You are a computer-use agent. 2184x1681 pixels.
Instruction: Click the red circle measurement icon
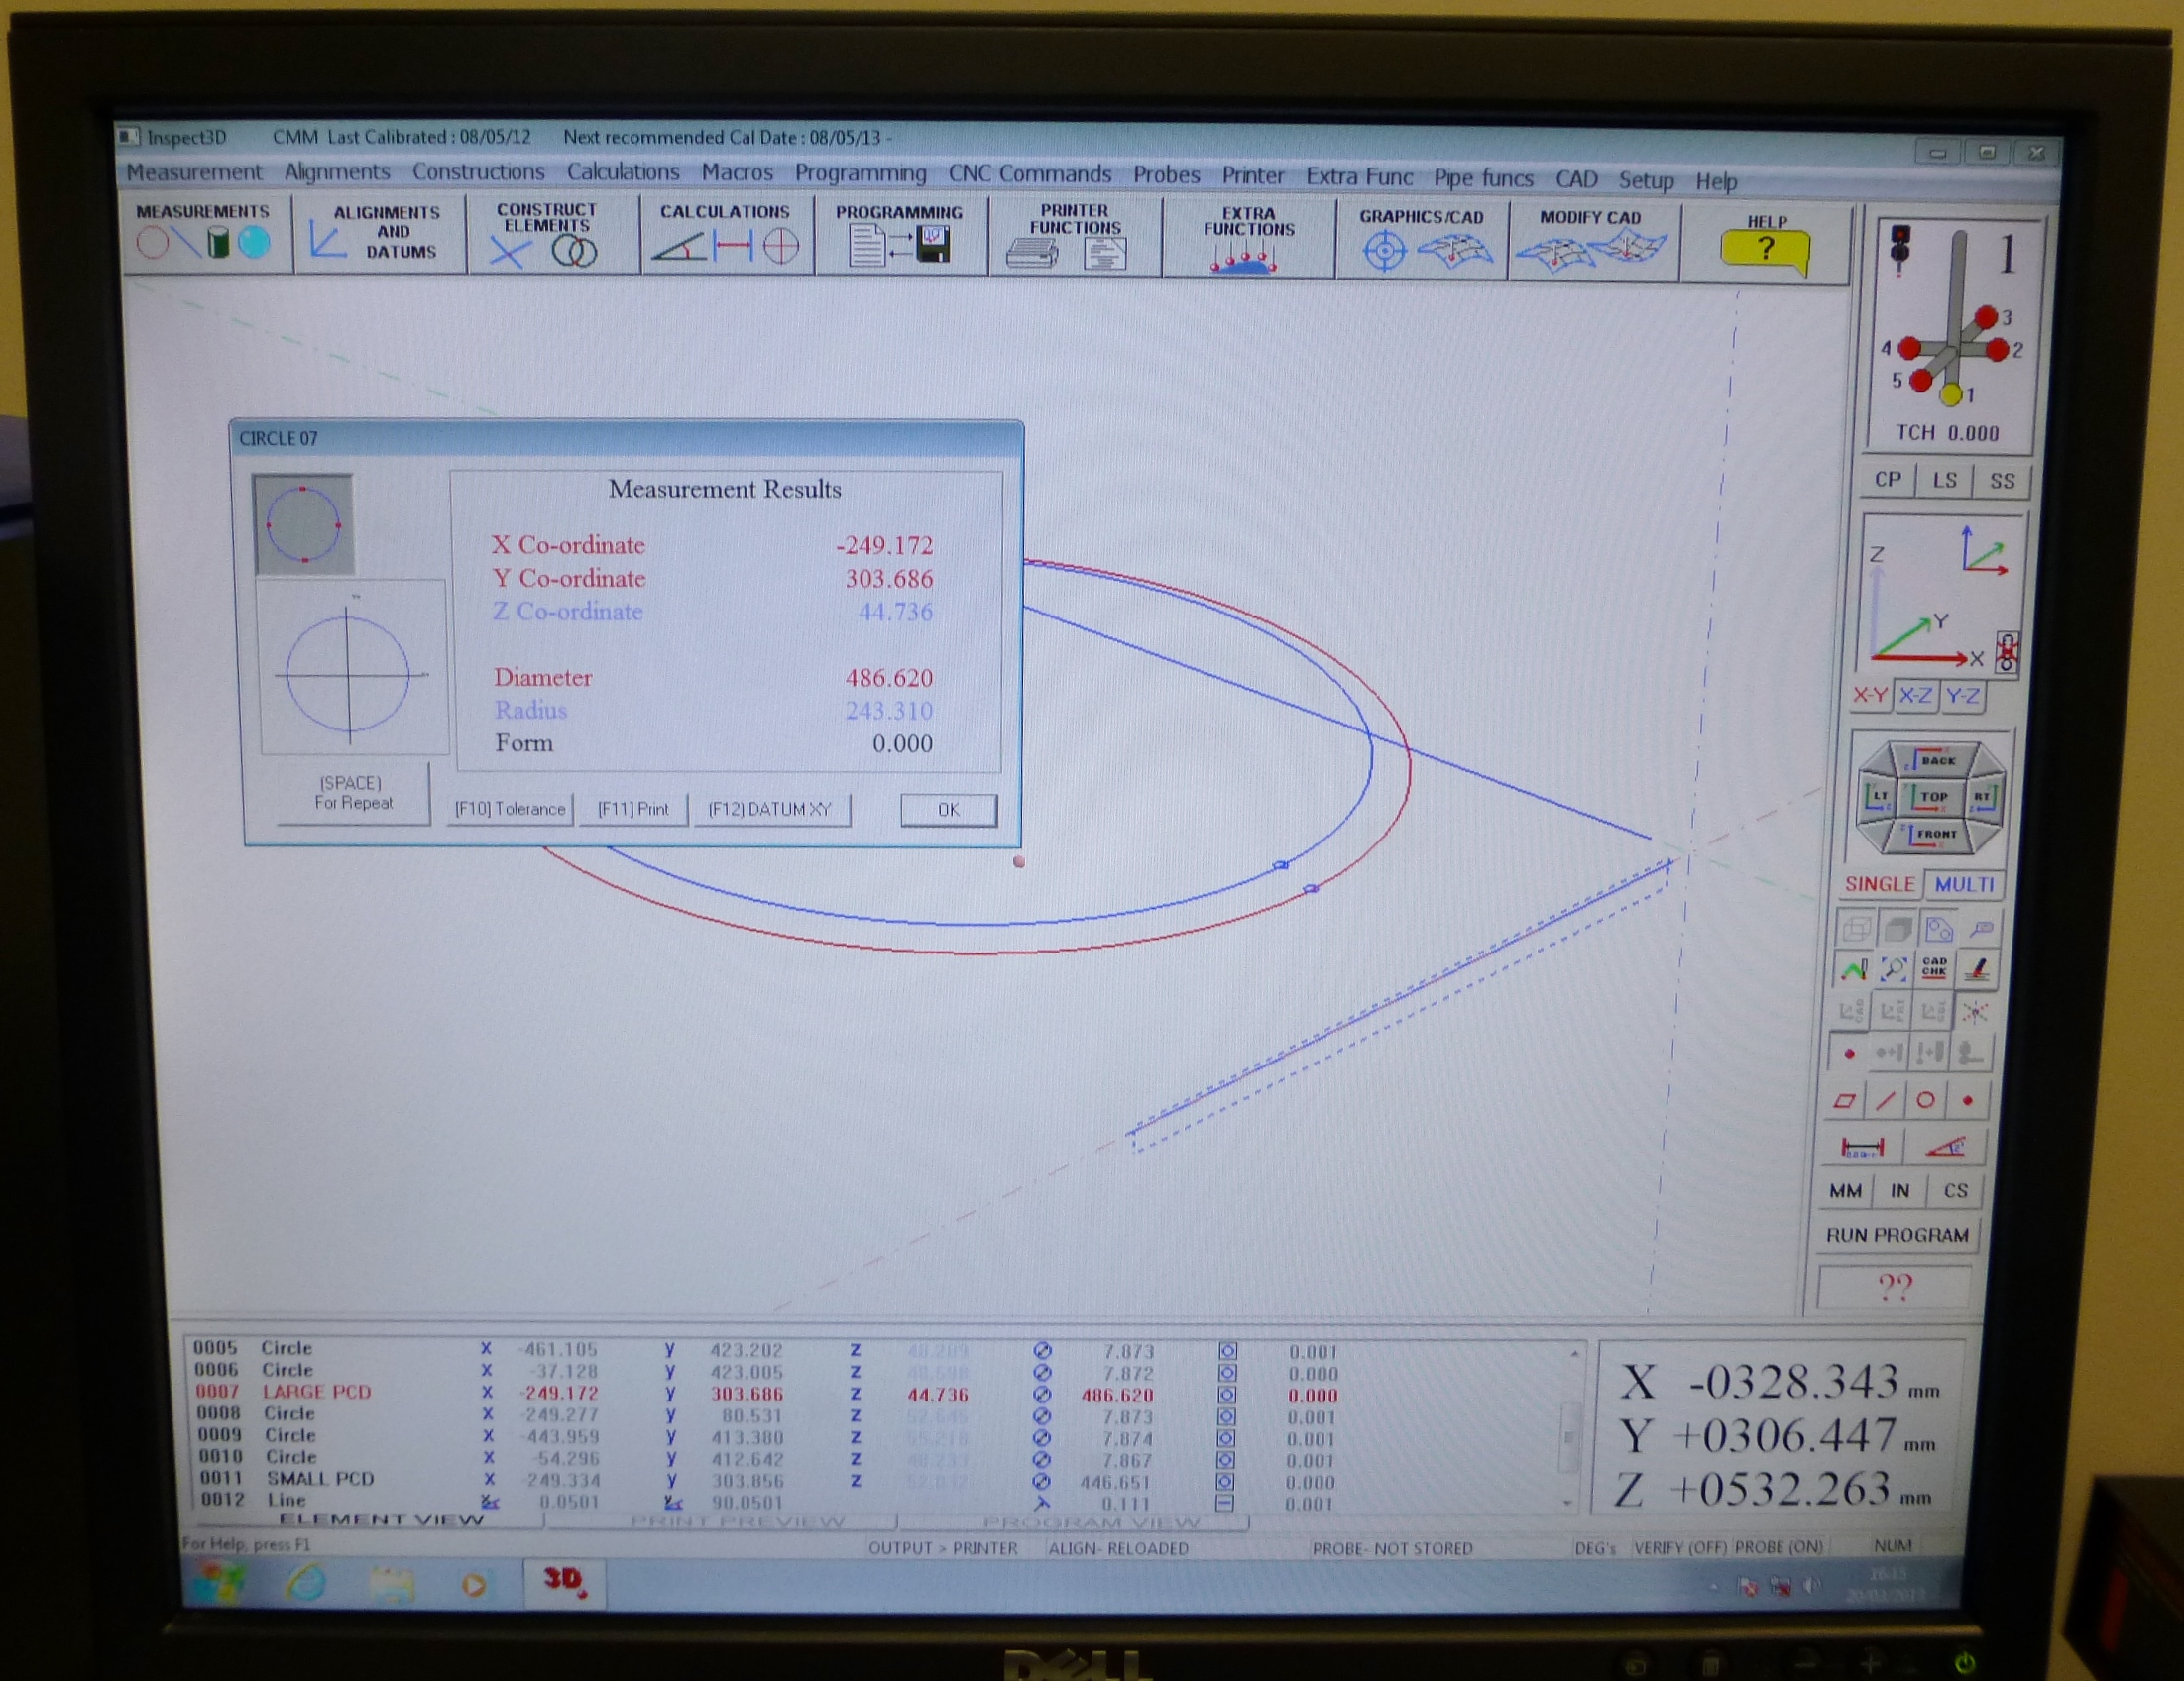tap(153, 243)
